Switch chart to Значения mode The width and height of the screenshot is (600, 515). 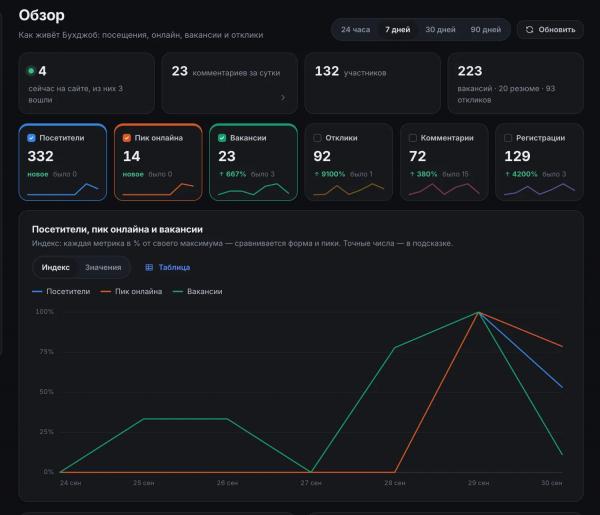tap(103, 267)
